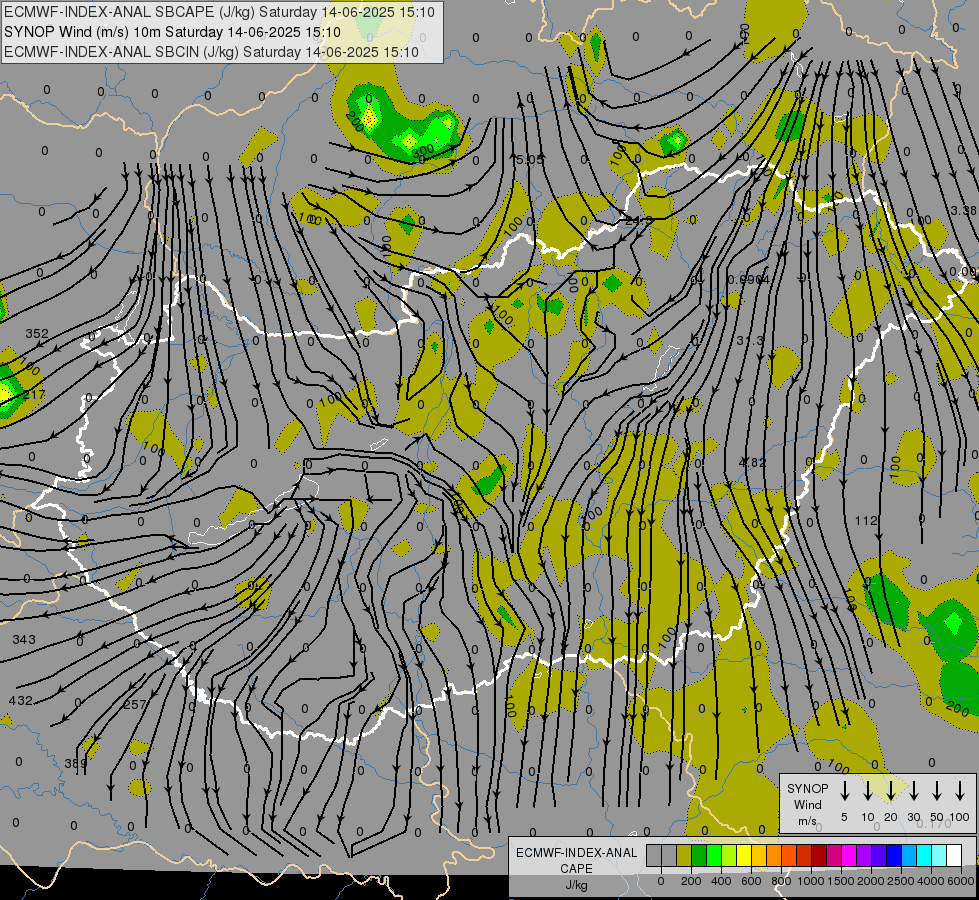Pick the dark red swatch at the 1000 tick
This screenshot has width=979, height=900.
[819, 855]
